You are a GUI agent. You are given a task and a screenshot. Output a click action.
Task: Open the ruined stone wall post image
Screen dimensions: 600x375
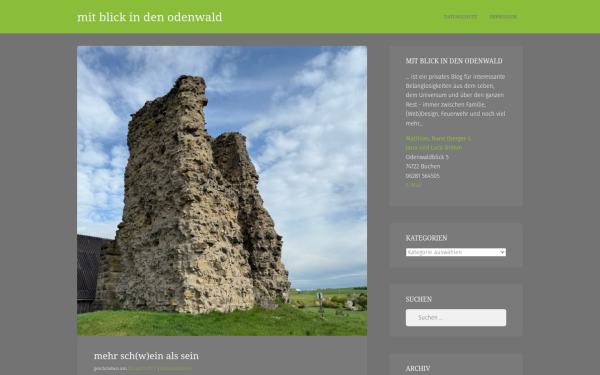tap(222, 191)
